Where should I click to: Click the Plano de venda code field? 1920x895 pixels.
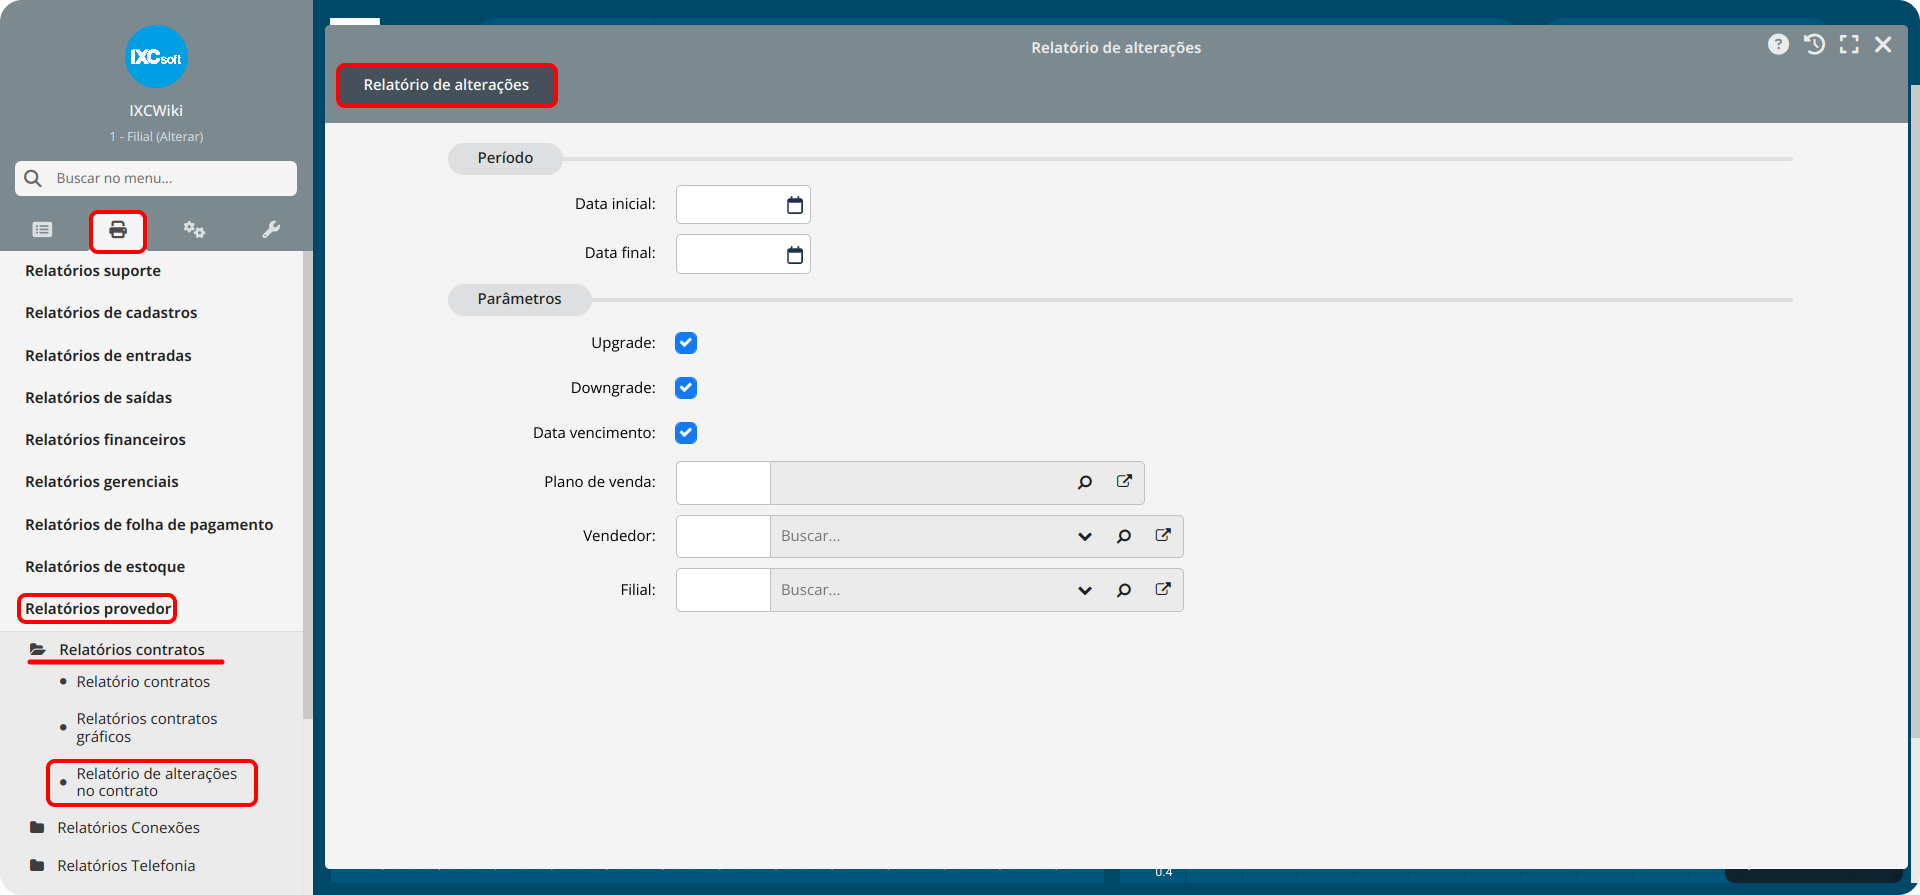click(x=723, y=483)
